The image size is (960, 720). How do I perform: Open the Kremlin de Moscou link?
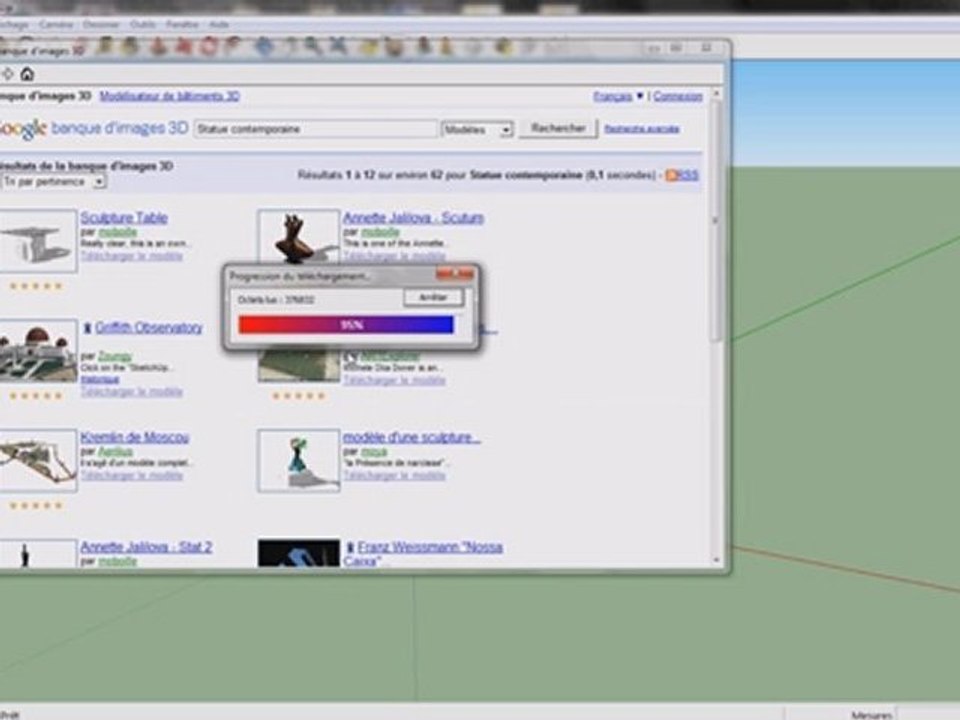(135, 437)
